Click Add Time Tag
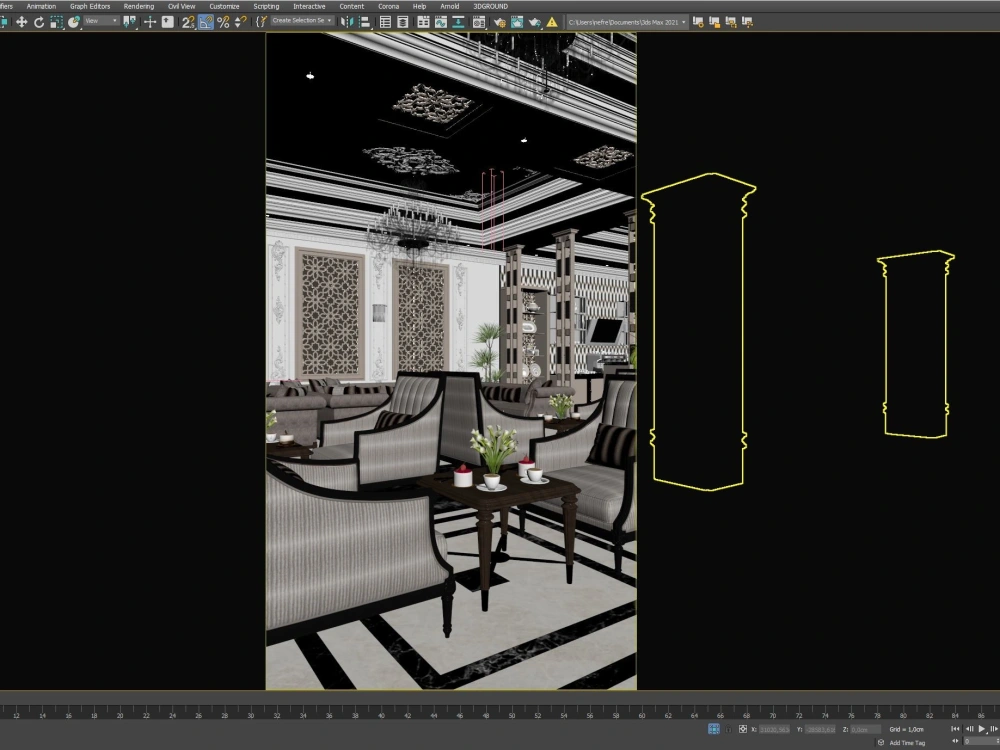The height and width of the screenshot is (750, 1000). (x=907, y=743)
